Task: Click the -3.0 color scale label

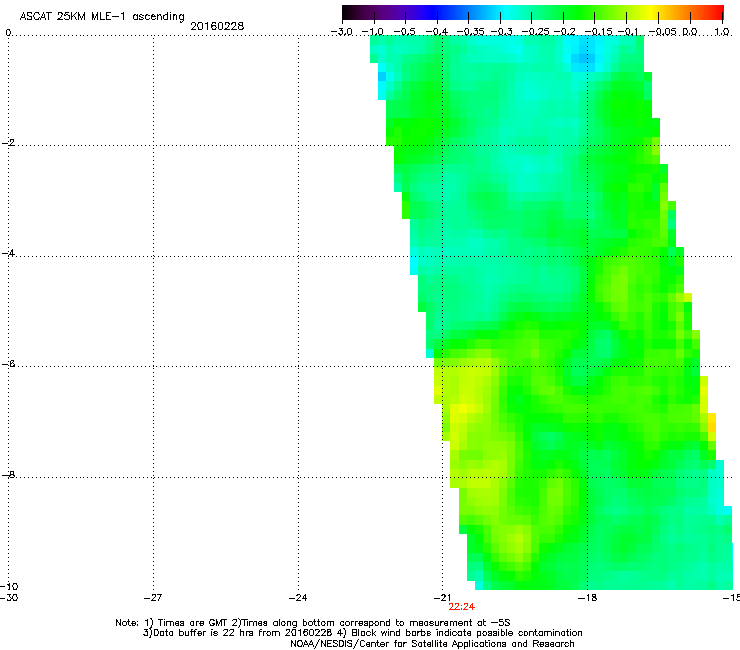Action: coord(342,32)
